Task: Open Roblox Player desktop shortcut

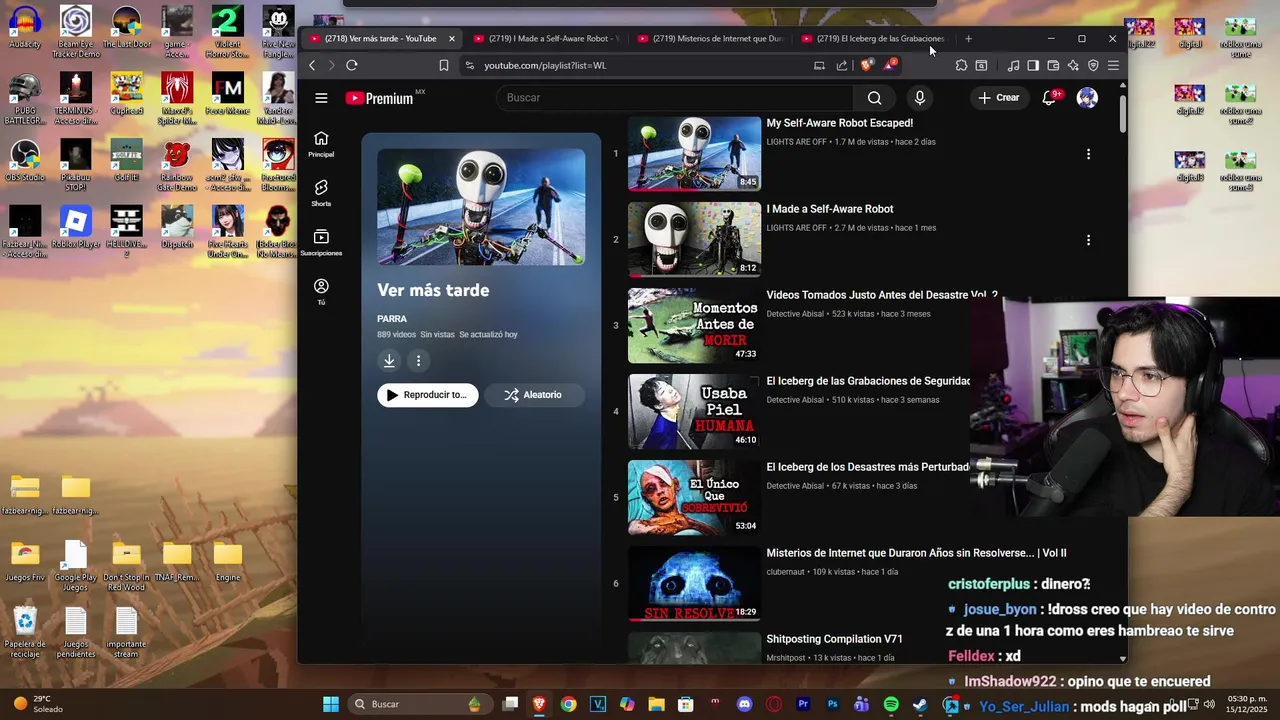Action: pos(76,227)
